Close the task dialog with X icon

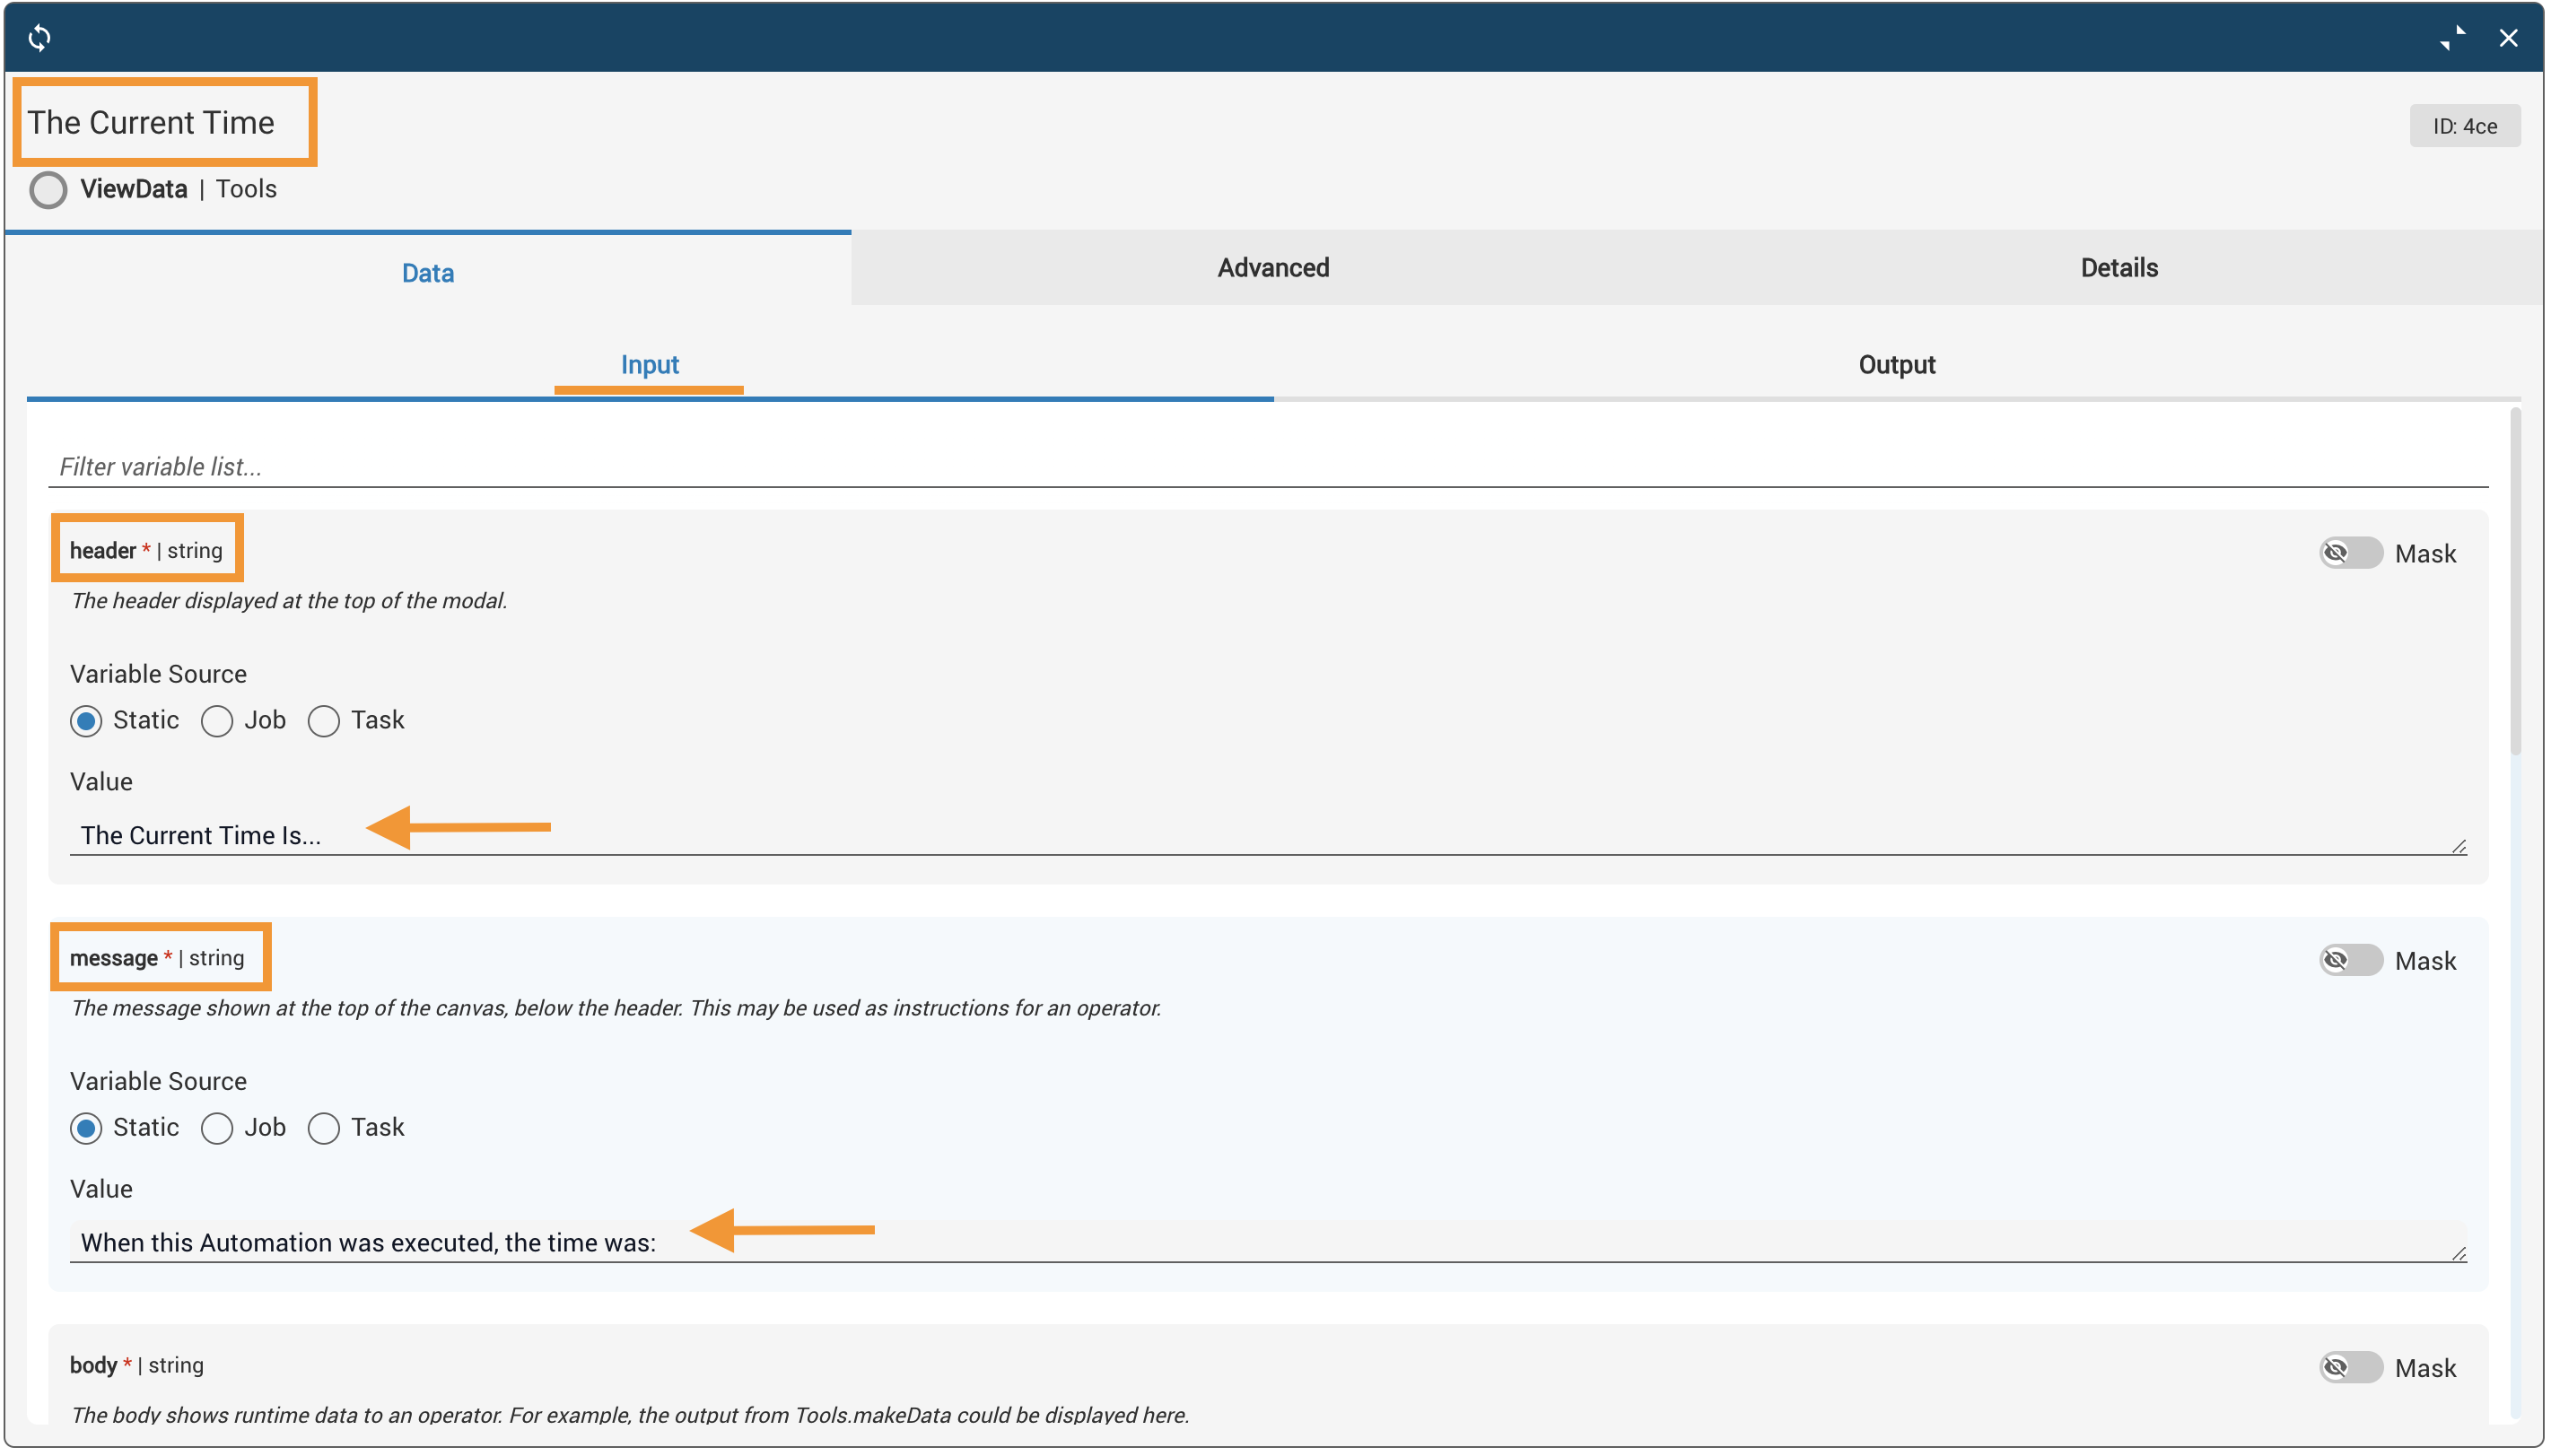click(x=2507, y=38)
